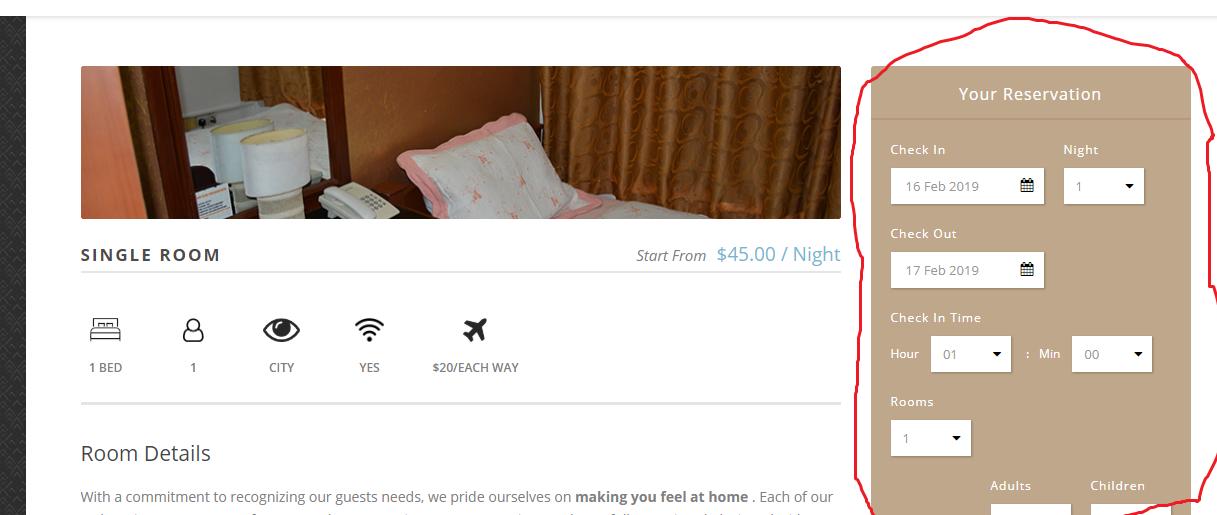This screenshot has width=1217, height=515.
Task: Click the $45.00 / Night price text
Action: pos(778,254)
